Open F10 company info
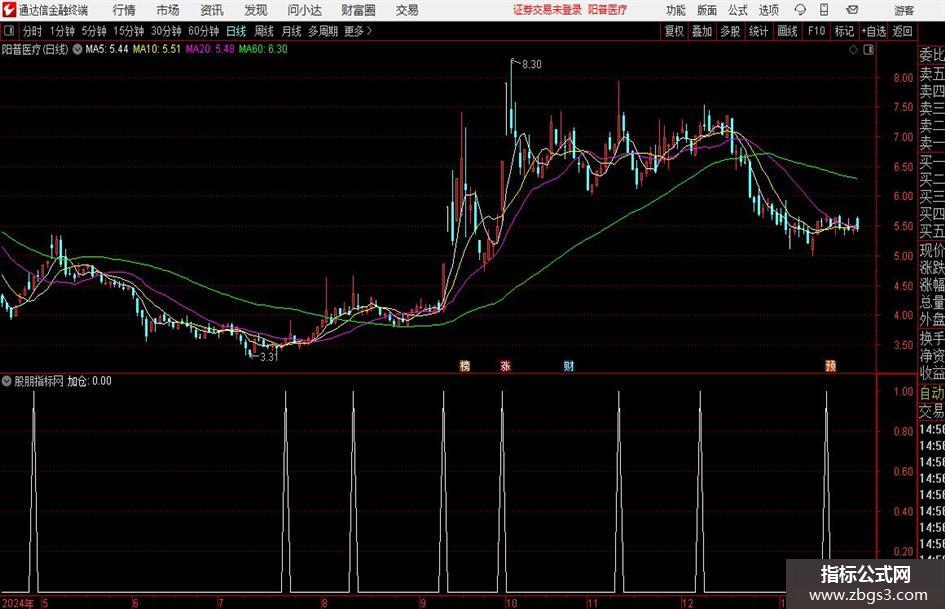 coord(816,31)
